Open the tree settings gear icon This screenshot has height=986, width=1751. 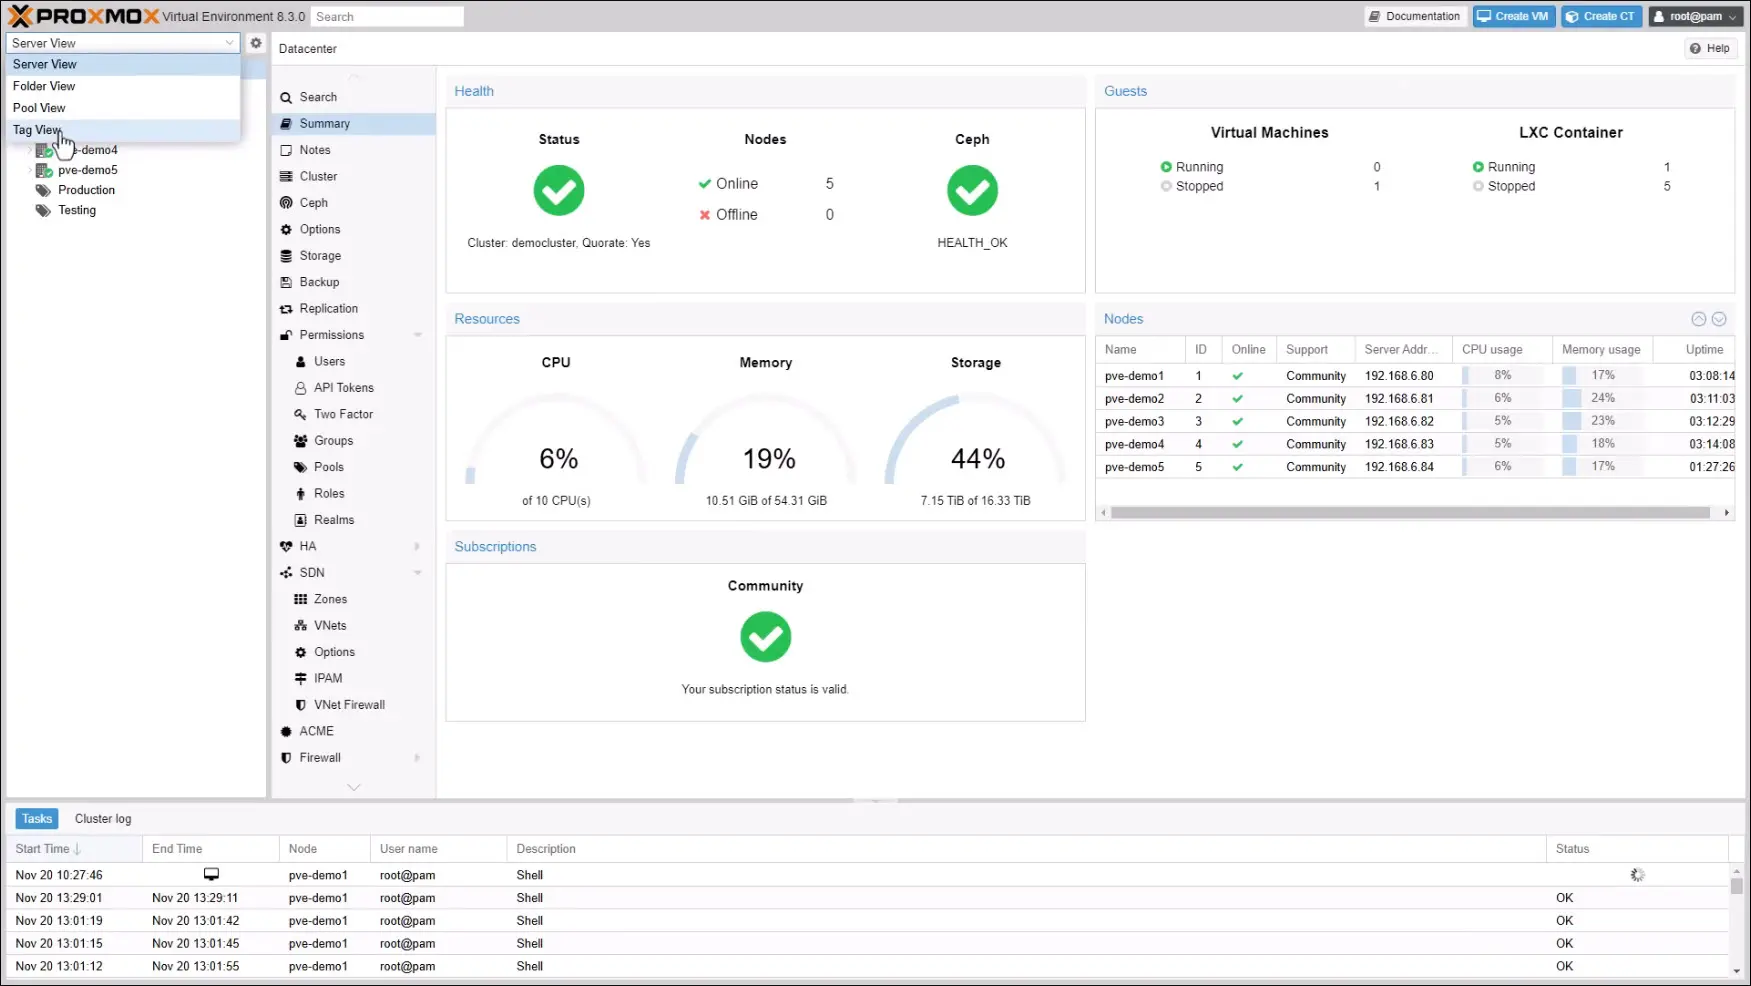(256, 43)
